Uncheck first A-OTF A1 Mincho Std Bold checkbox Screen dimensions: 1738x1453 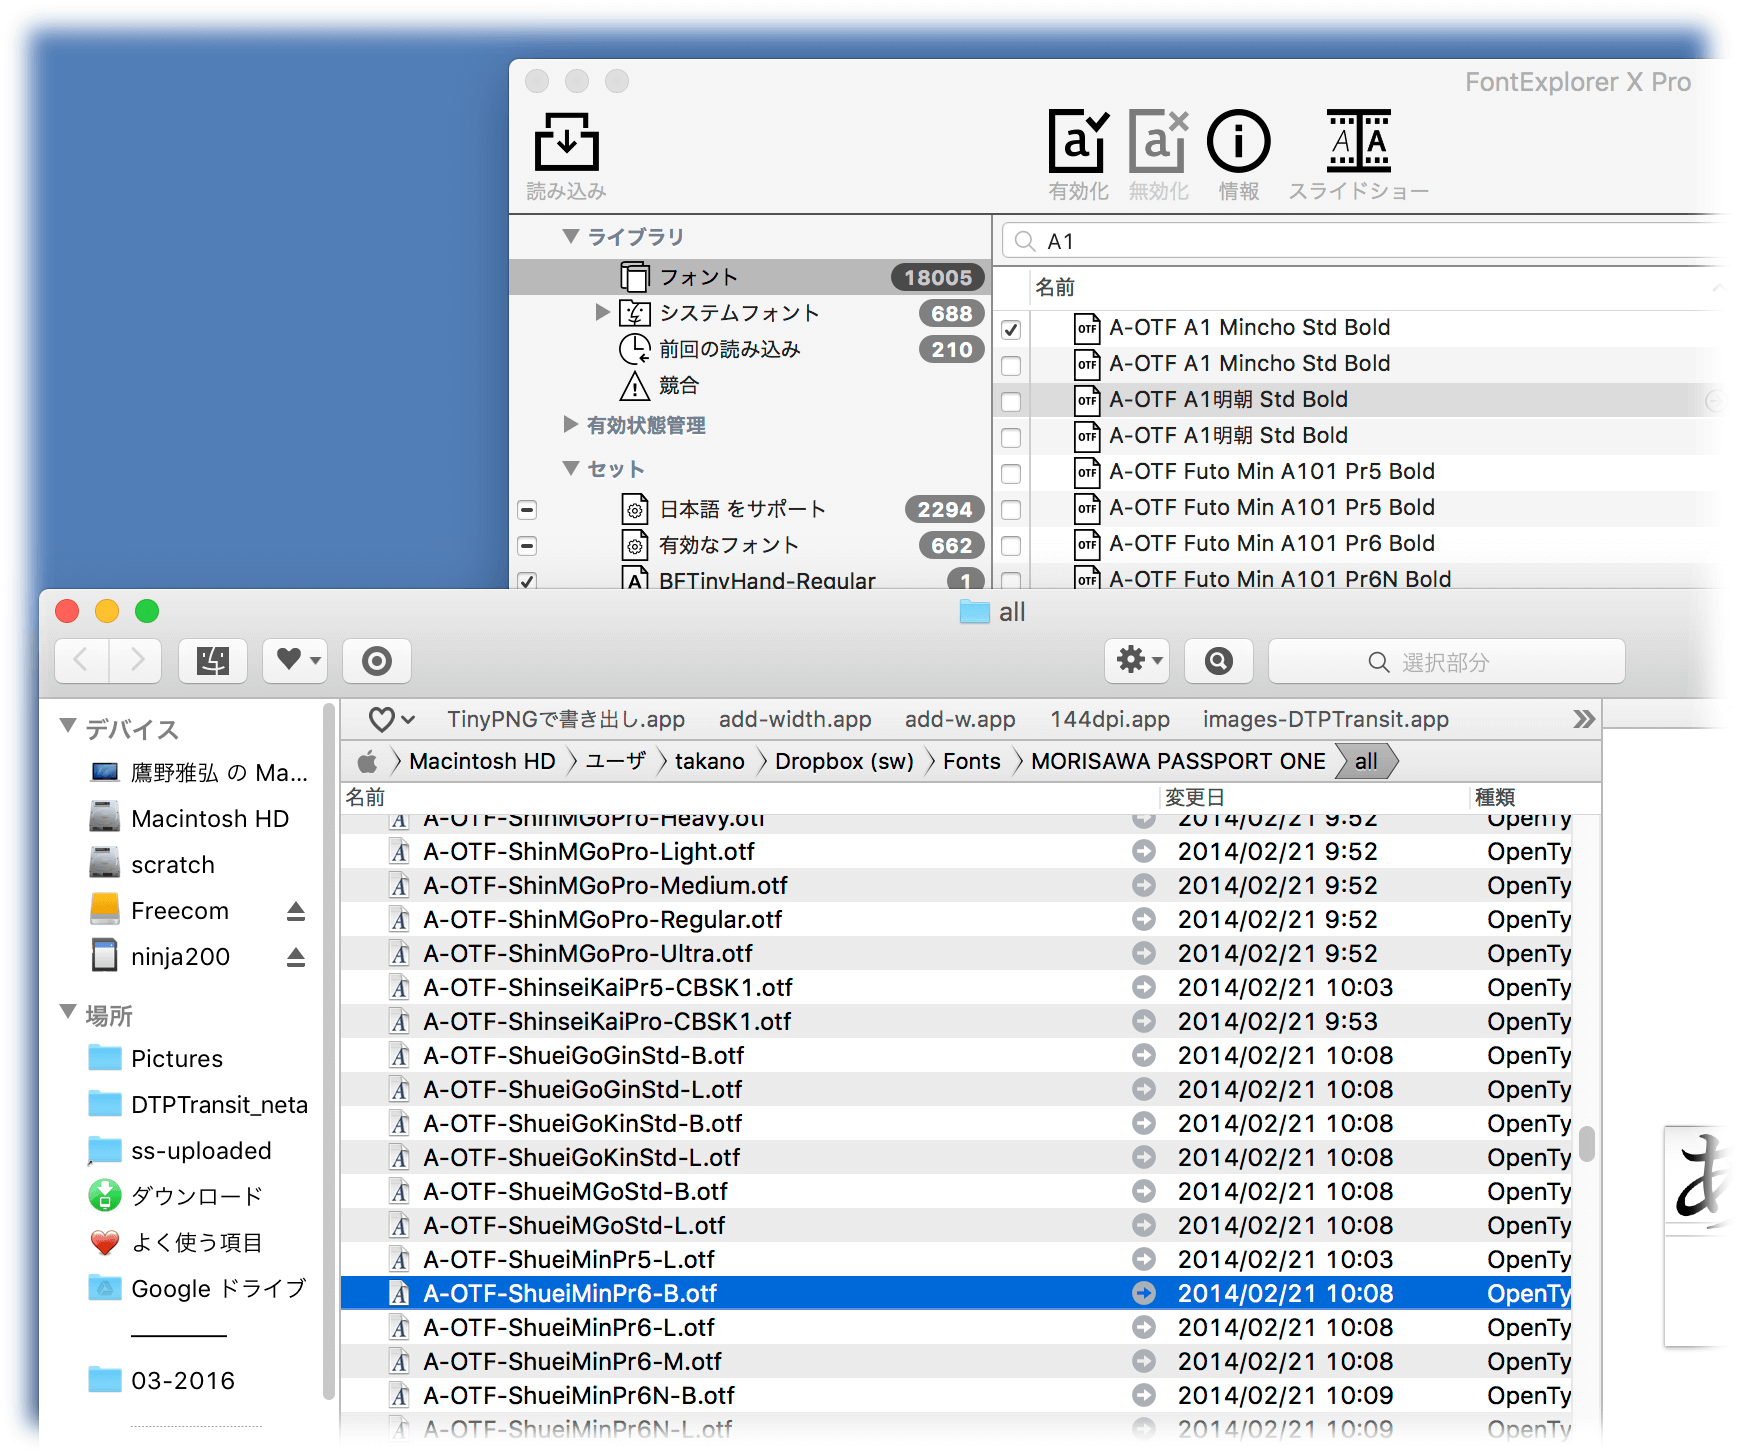(1011, 329)
